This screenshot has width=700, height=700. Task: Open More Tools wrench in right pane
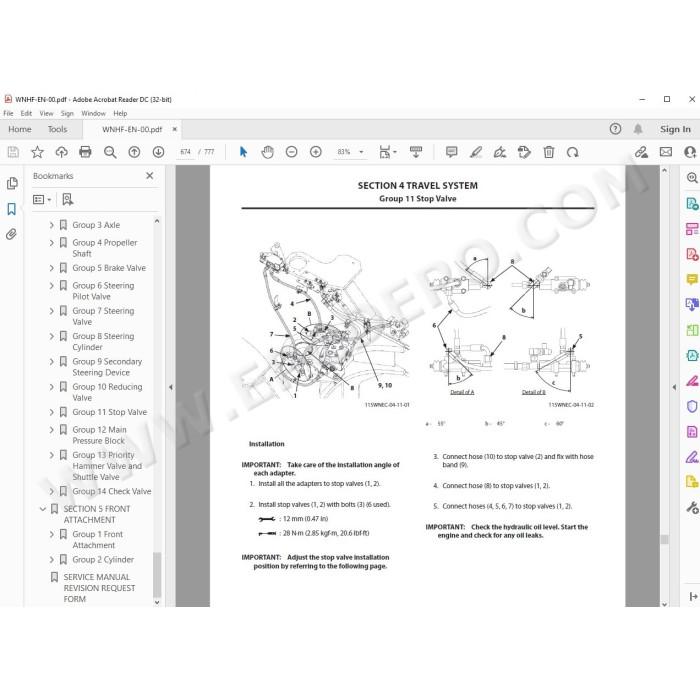click(692, 507)
